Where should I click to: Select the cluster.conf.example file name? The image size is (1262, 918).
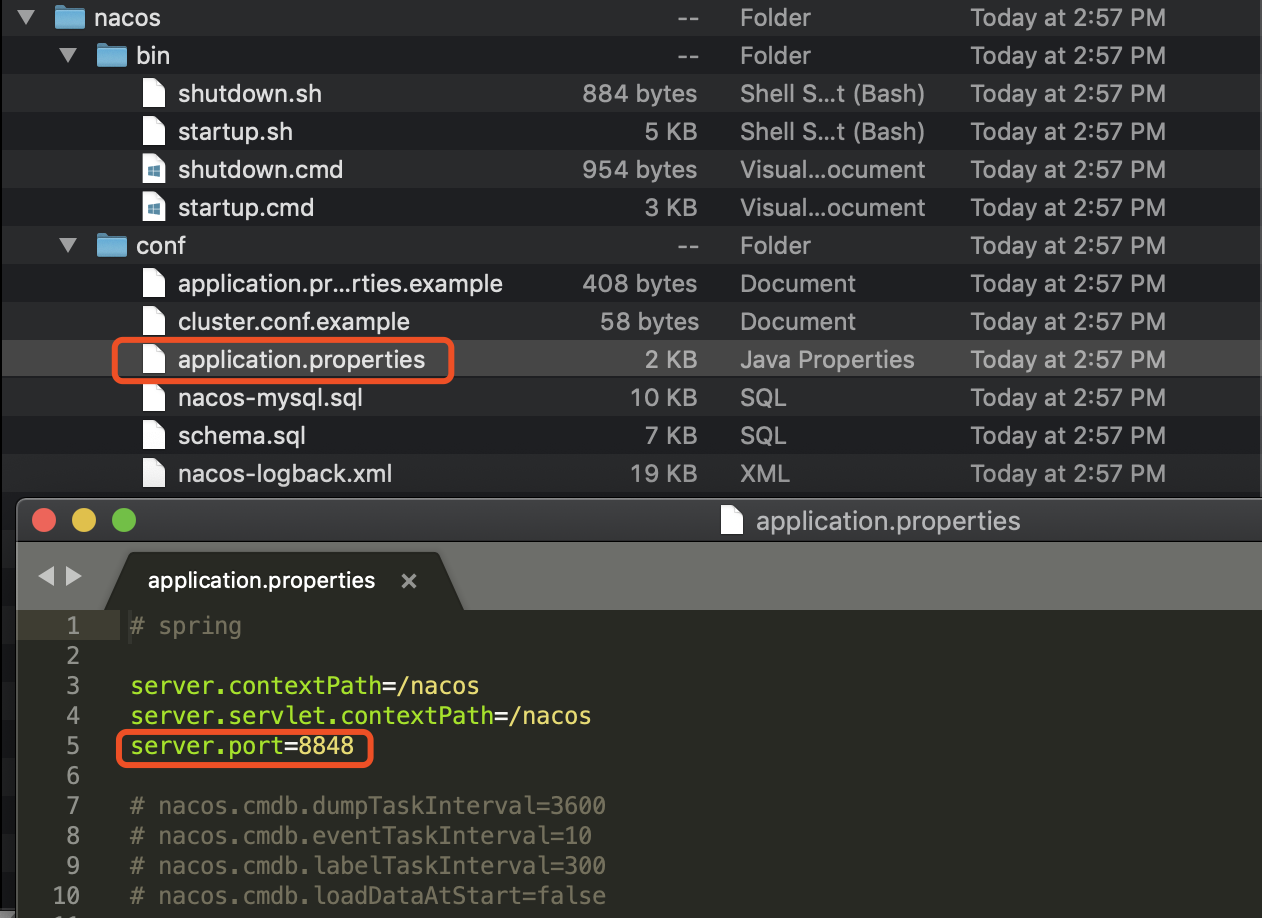[x=294, y=322]
